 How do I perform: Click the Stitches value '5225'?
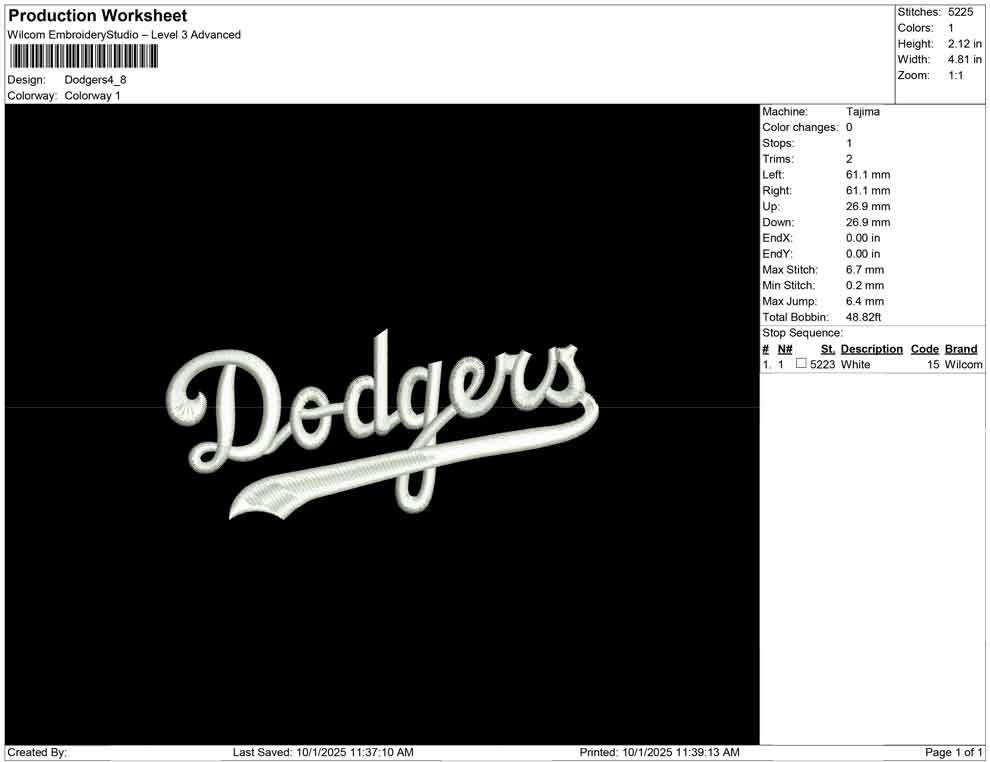(960, 12)
